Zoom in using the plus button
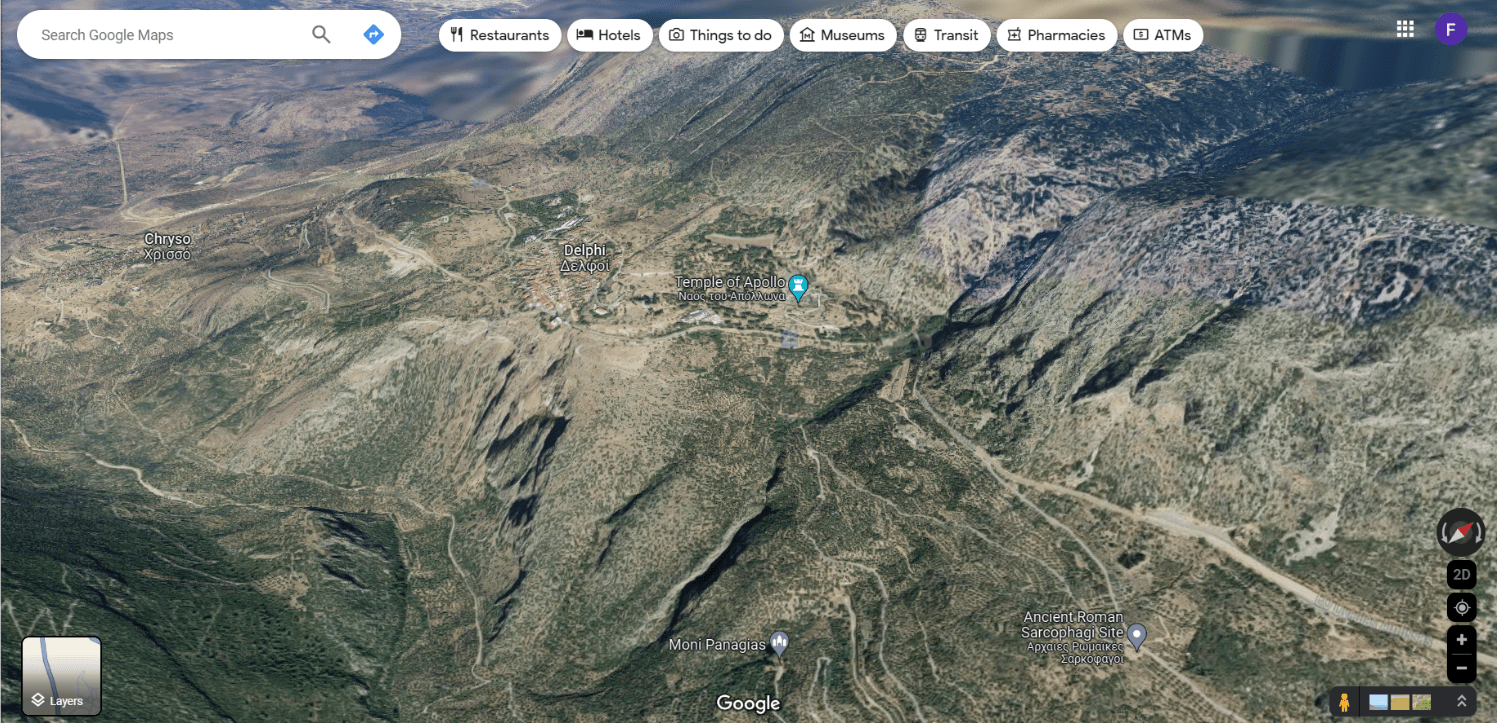Viewport: 1497px width, 723px height. coord(1461,640)
